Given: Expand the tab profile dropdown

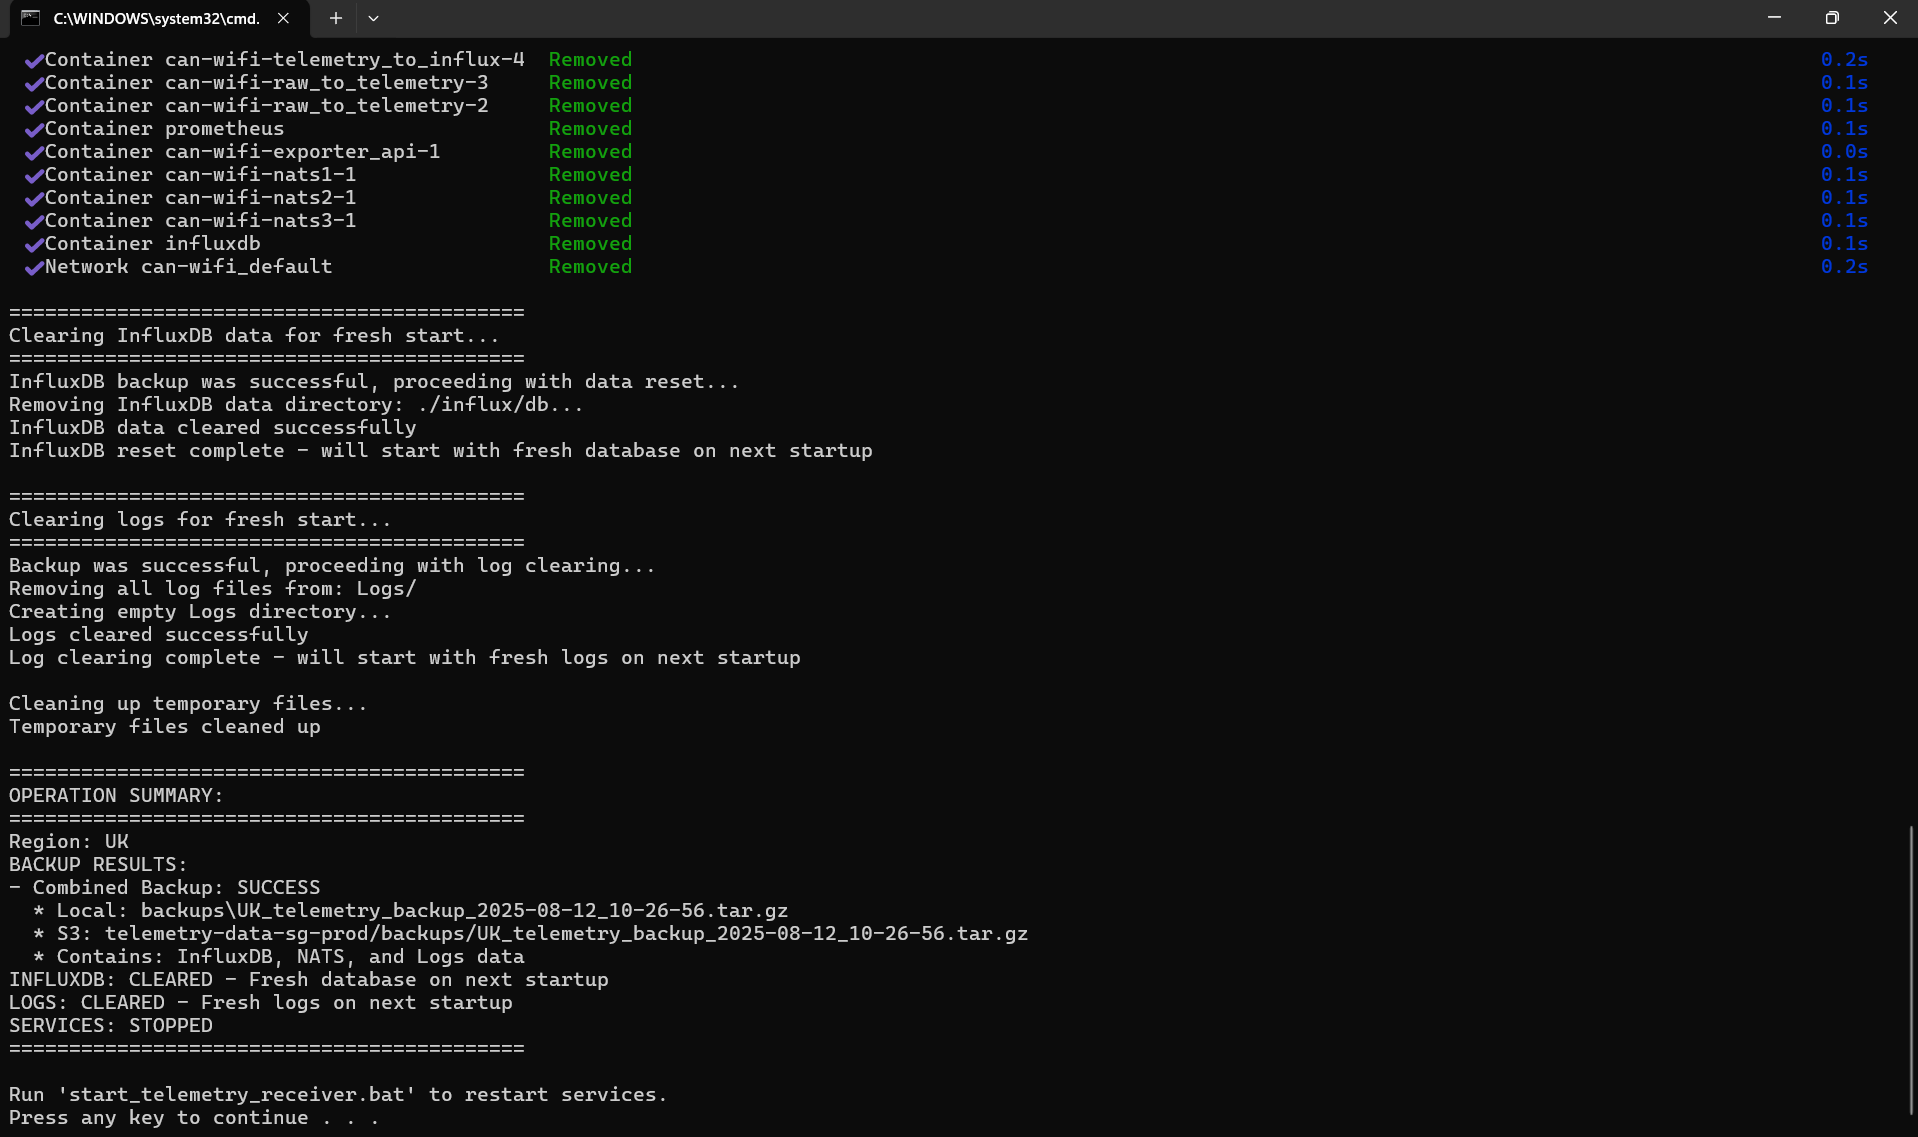Looking at the screenshot, I should coord(373,18).
